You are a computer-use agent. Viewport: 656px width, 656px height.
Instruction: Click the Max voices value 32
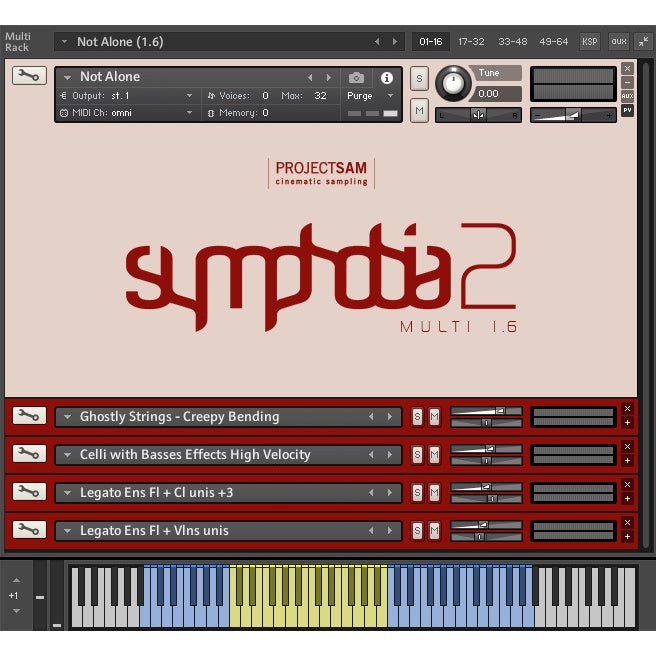(x=320, y=96)
